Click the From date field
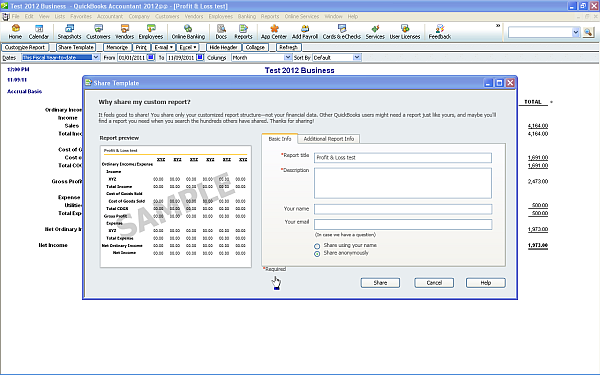This screenshot has width=600, height=375. 131,57
